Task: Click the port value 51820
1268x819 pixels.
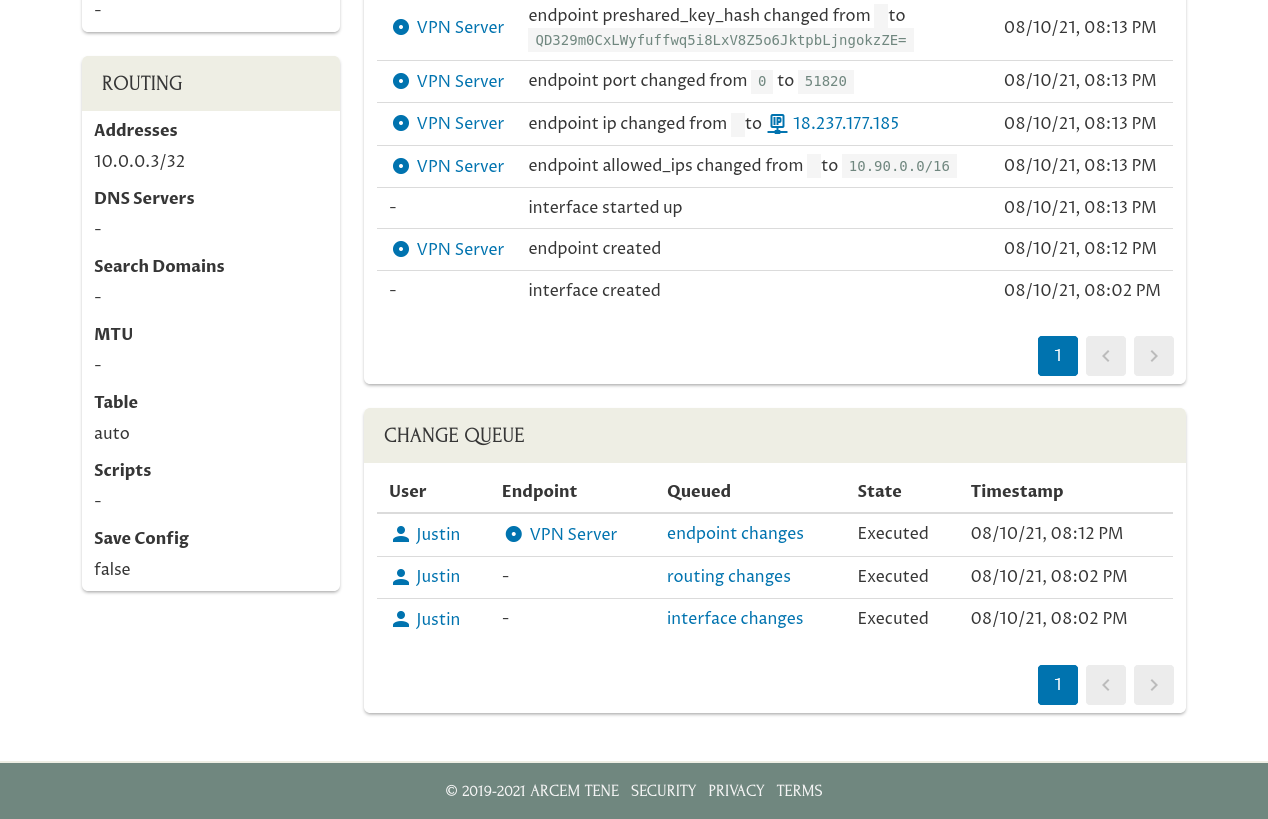Action: click(826, 82)
